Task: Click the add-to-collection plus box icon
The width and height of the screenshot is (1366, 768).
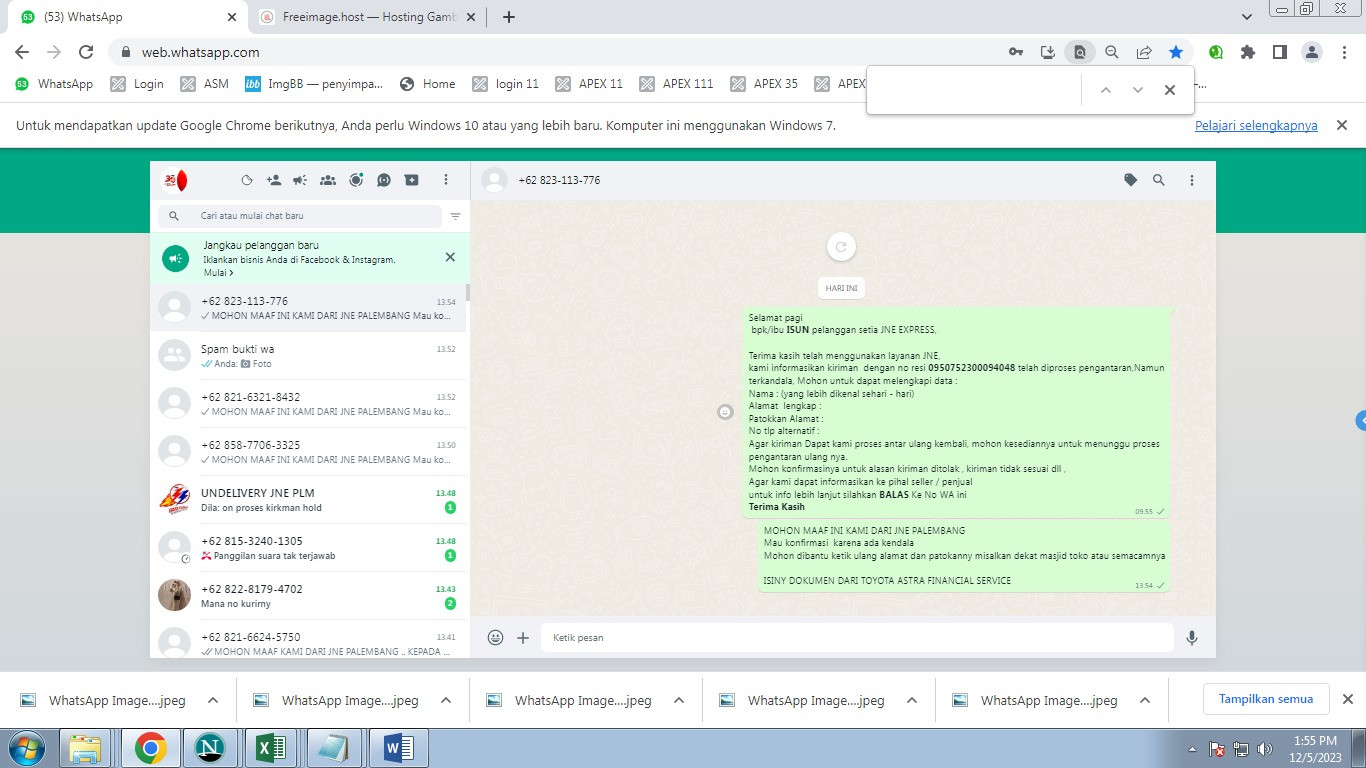Action: click(x=412, y=180)
